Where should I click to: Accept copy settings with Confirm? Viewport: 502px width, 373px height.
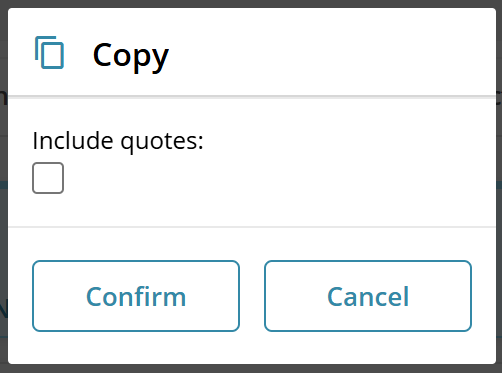click(136, 296)
